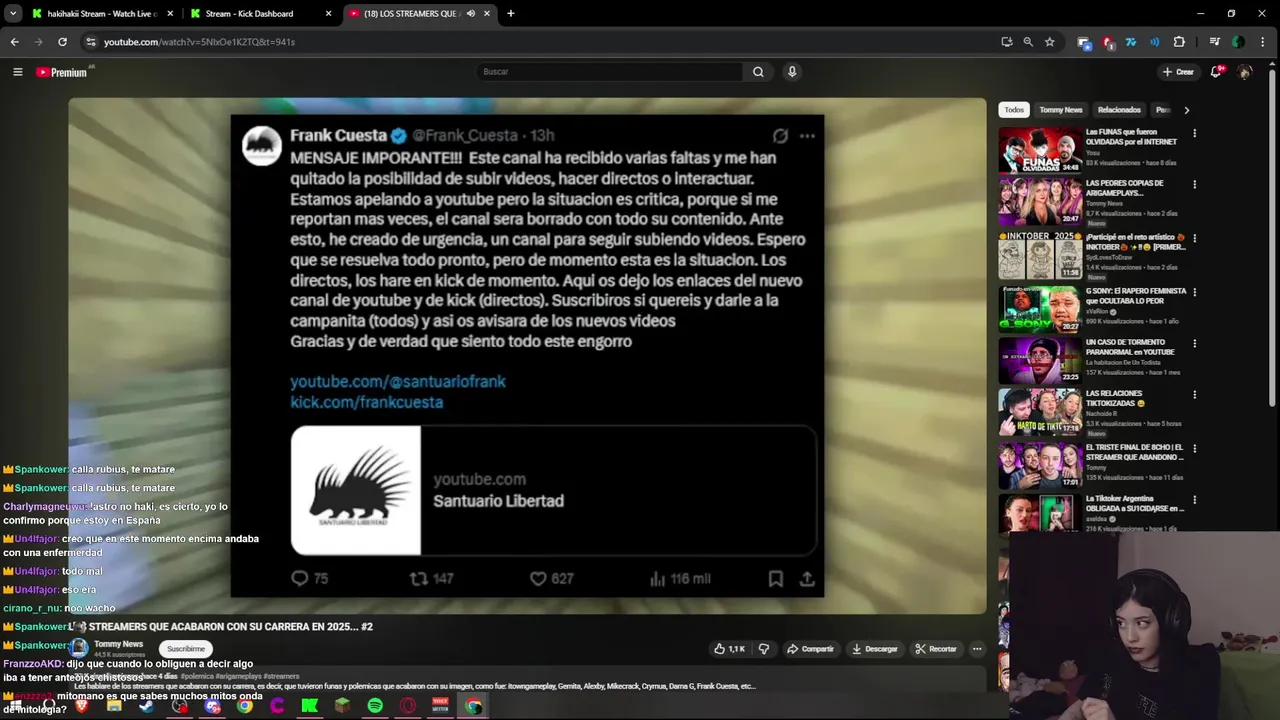The width and height of the screenshot is (1280, 720).
Task: Start voice search with microphone icon
Action: tap(792, 72)
